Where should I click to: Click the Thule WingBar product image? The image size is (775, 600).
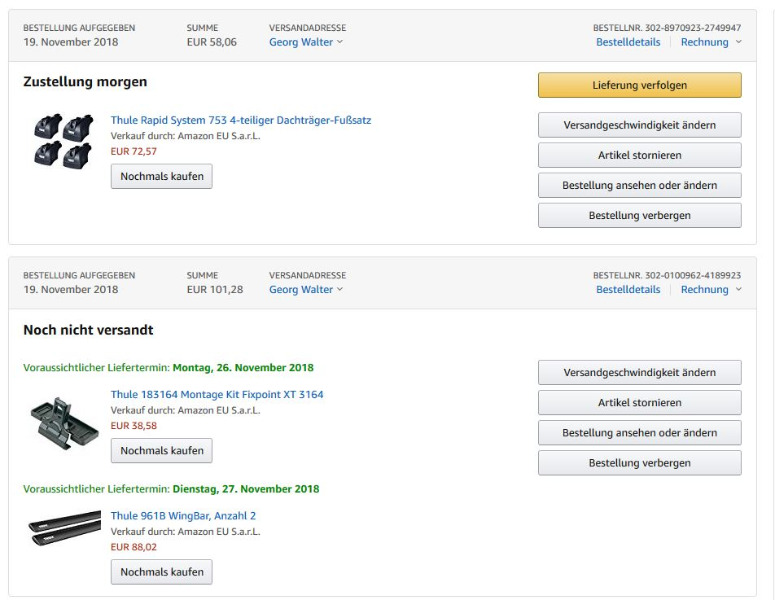[65, 528]
